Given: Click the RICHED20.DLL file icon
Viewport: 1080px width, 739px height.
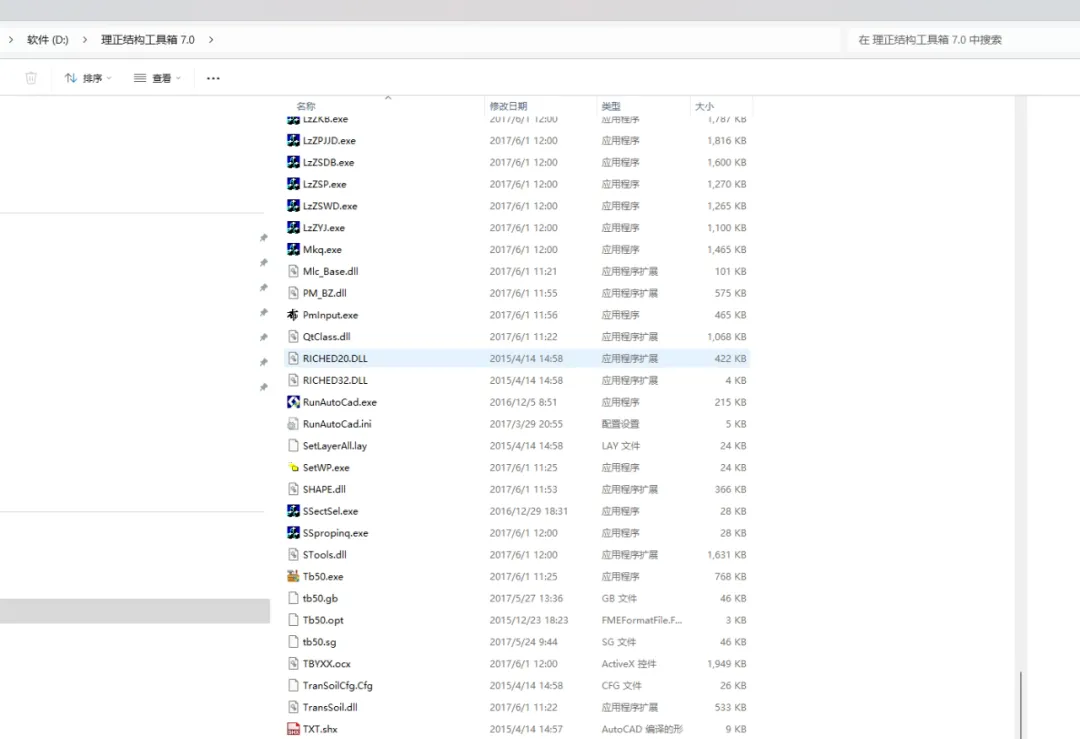Looking at the screenshot, I should pos(293,359).
